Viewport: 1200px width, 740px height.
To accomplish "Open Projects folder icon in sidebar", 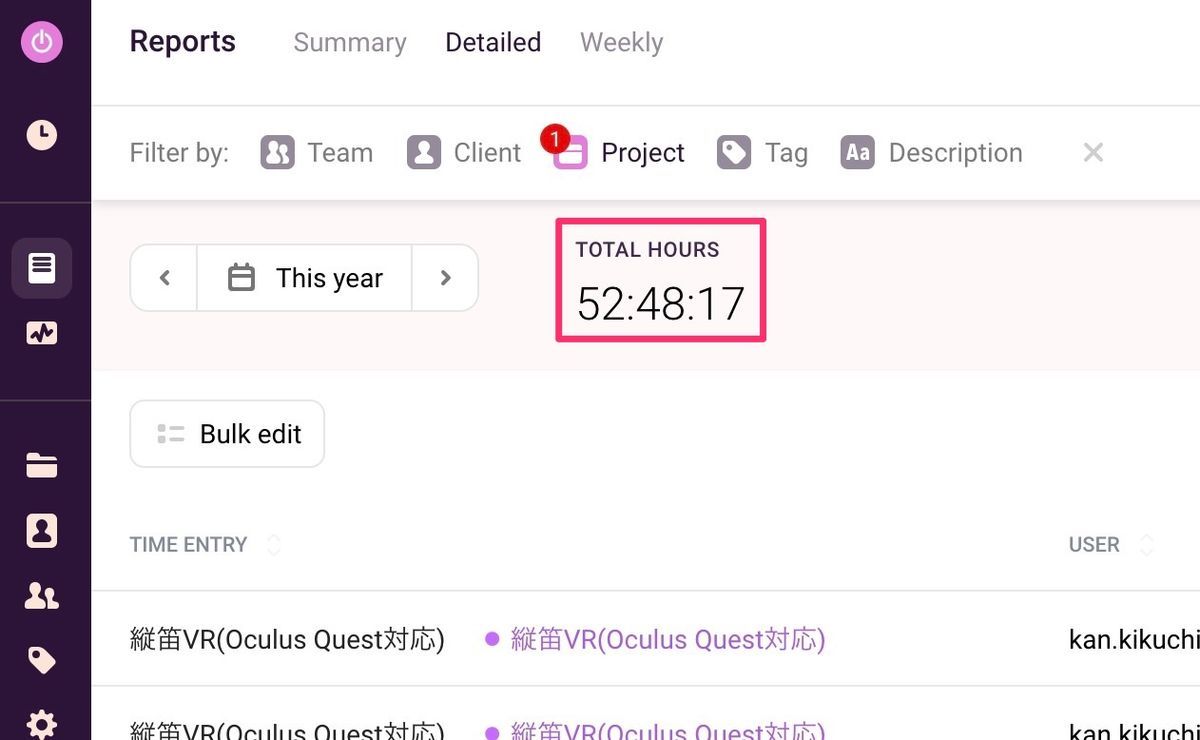I will coord(41,465).
